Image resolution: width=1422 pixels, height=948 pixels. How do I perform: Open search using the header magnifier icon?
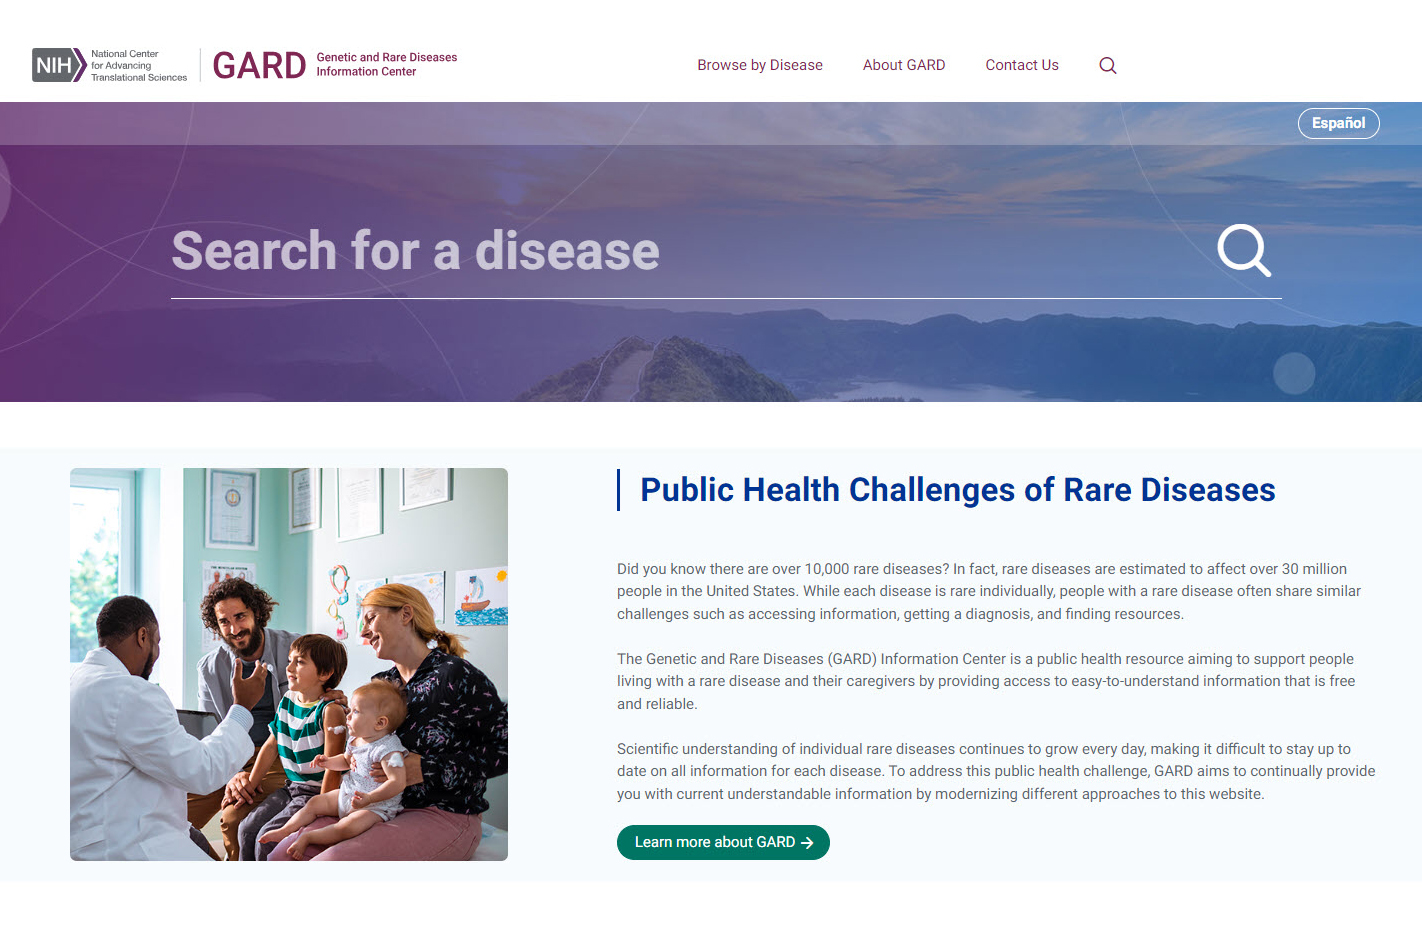click(1107, 65)
